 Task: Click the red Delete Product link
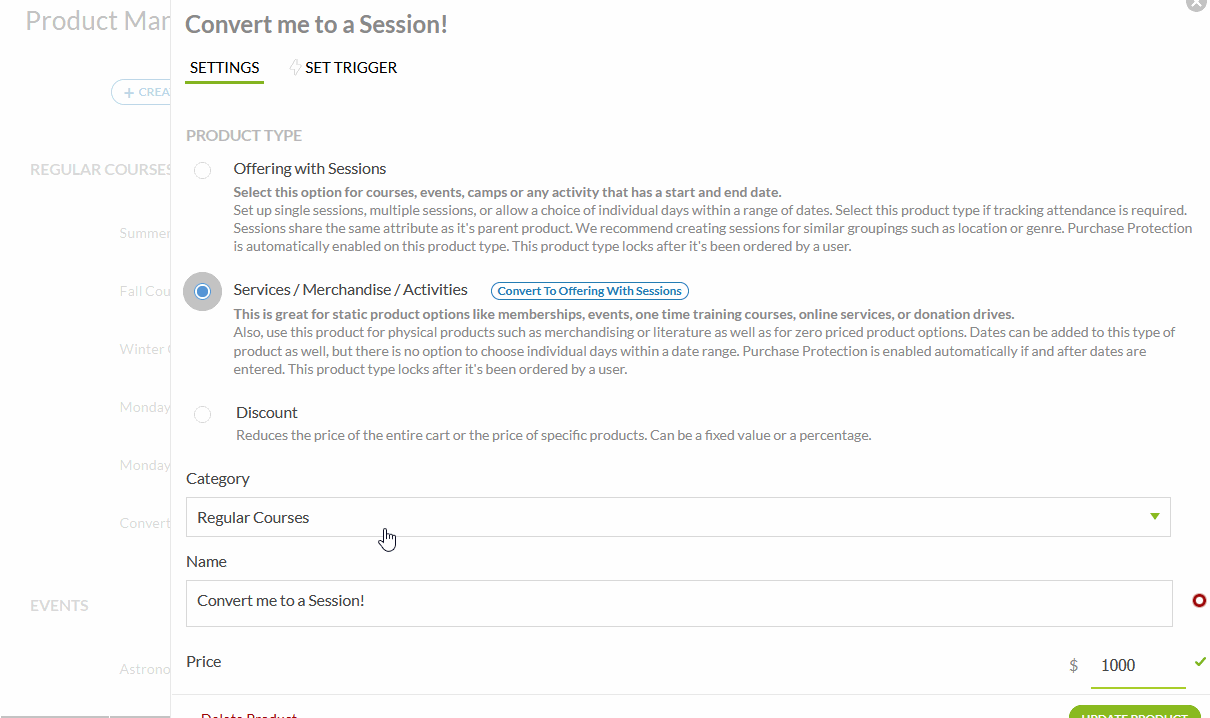click(x=249, y=714)
